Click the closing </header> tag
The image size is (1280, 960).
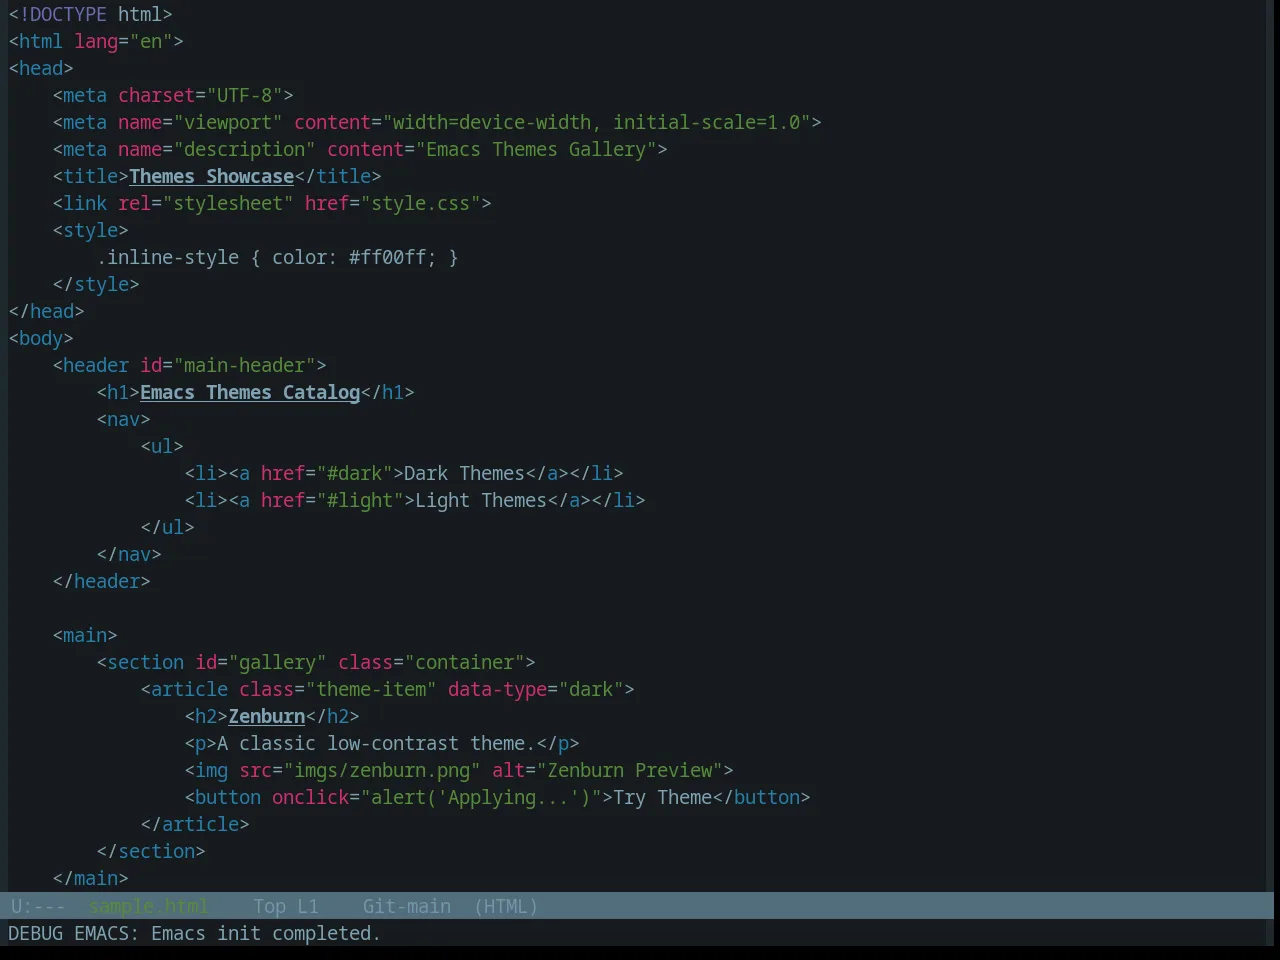pyautogui.click(x=101, y=581)
